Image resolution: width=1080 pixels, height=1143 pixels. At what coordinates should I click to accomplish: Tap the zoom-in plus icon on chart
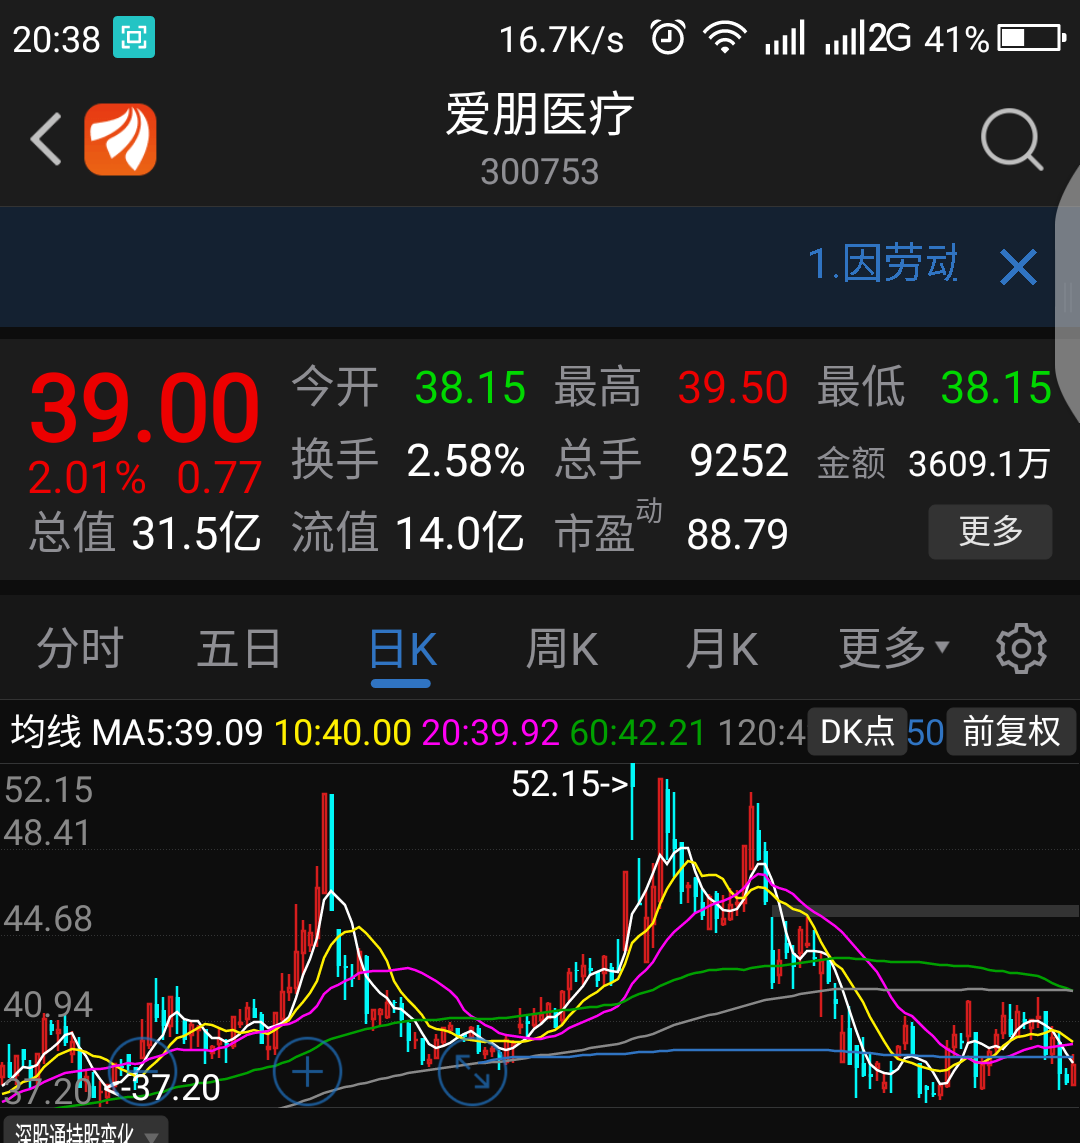click(307, 1071)
